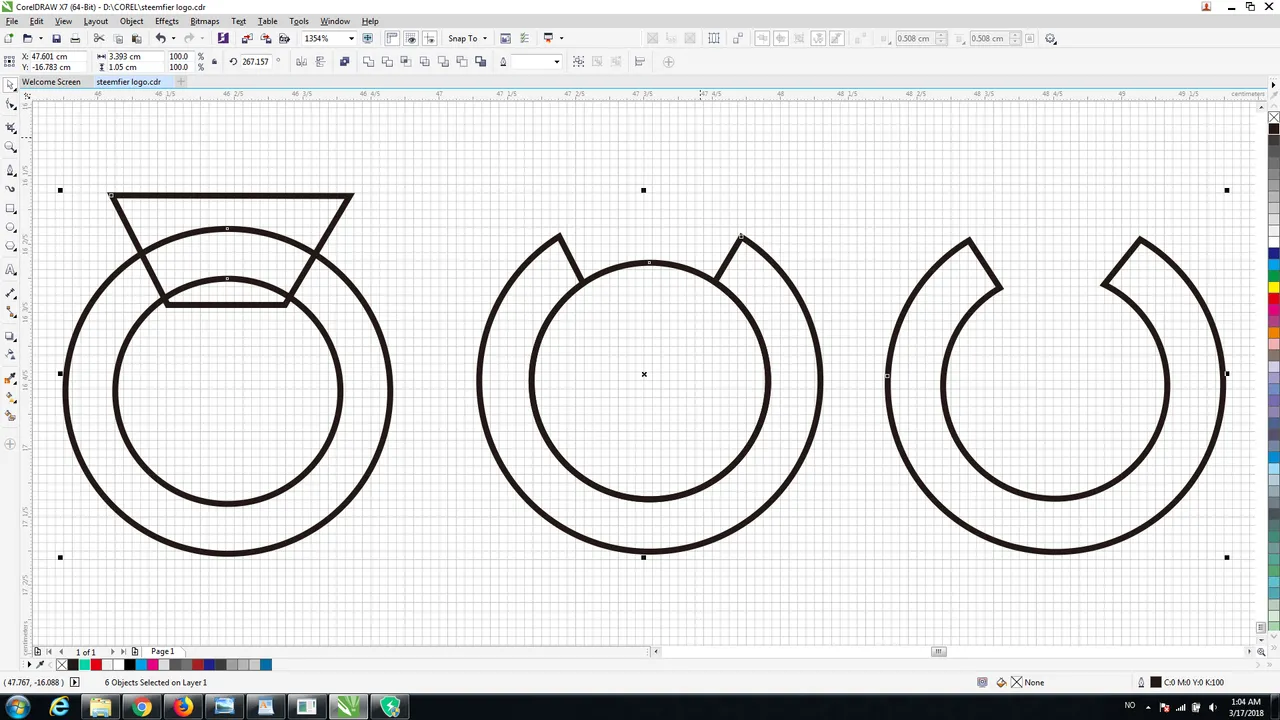1280x720 pixels.
Task: Click the Mirror horizontally icon
Action: 301,61
